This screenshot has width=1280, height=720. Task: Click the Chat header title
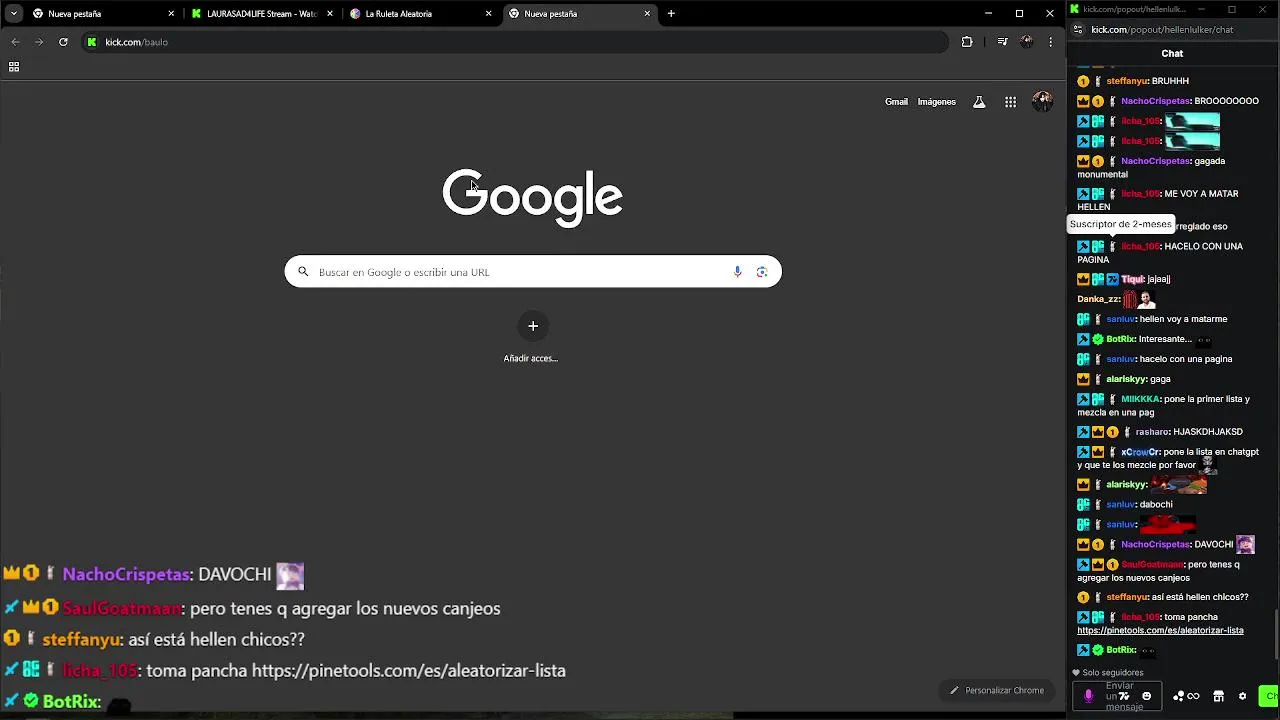click(x=1172, y=53)
